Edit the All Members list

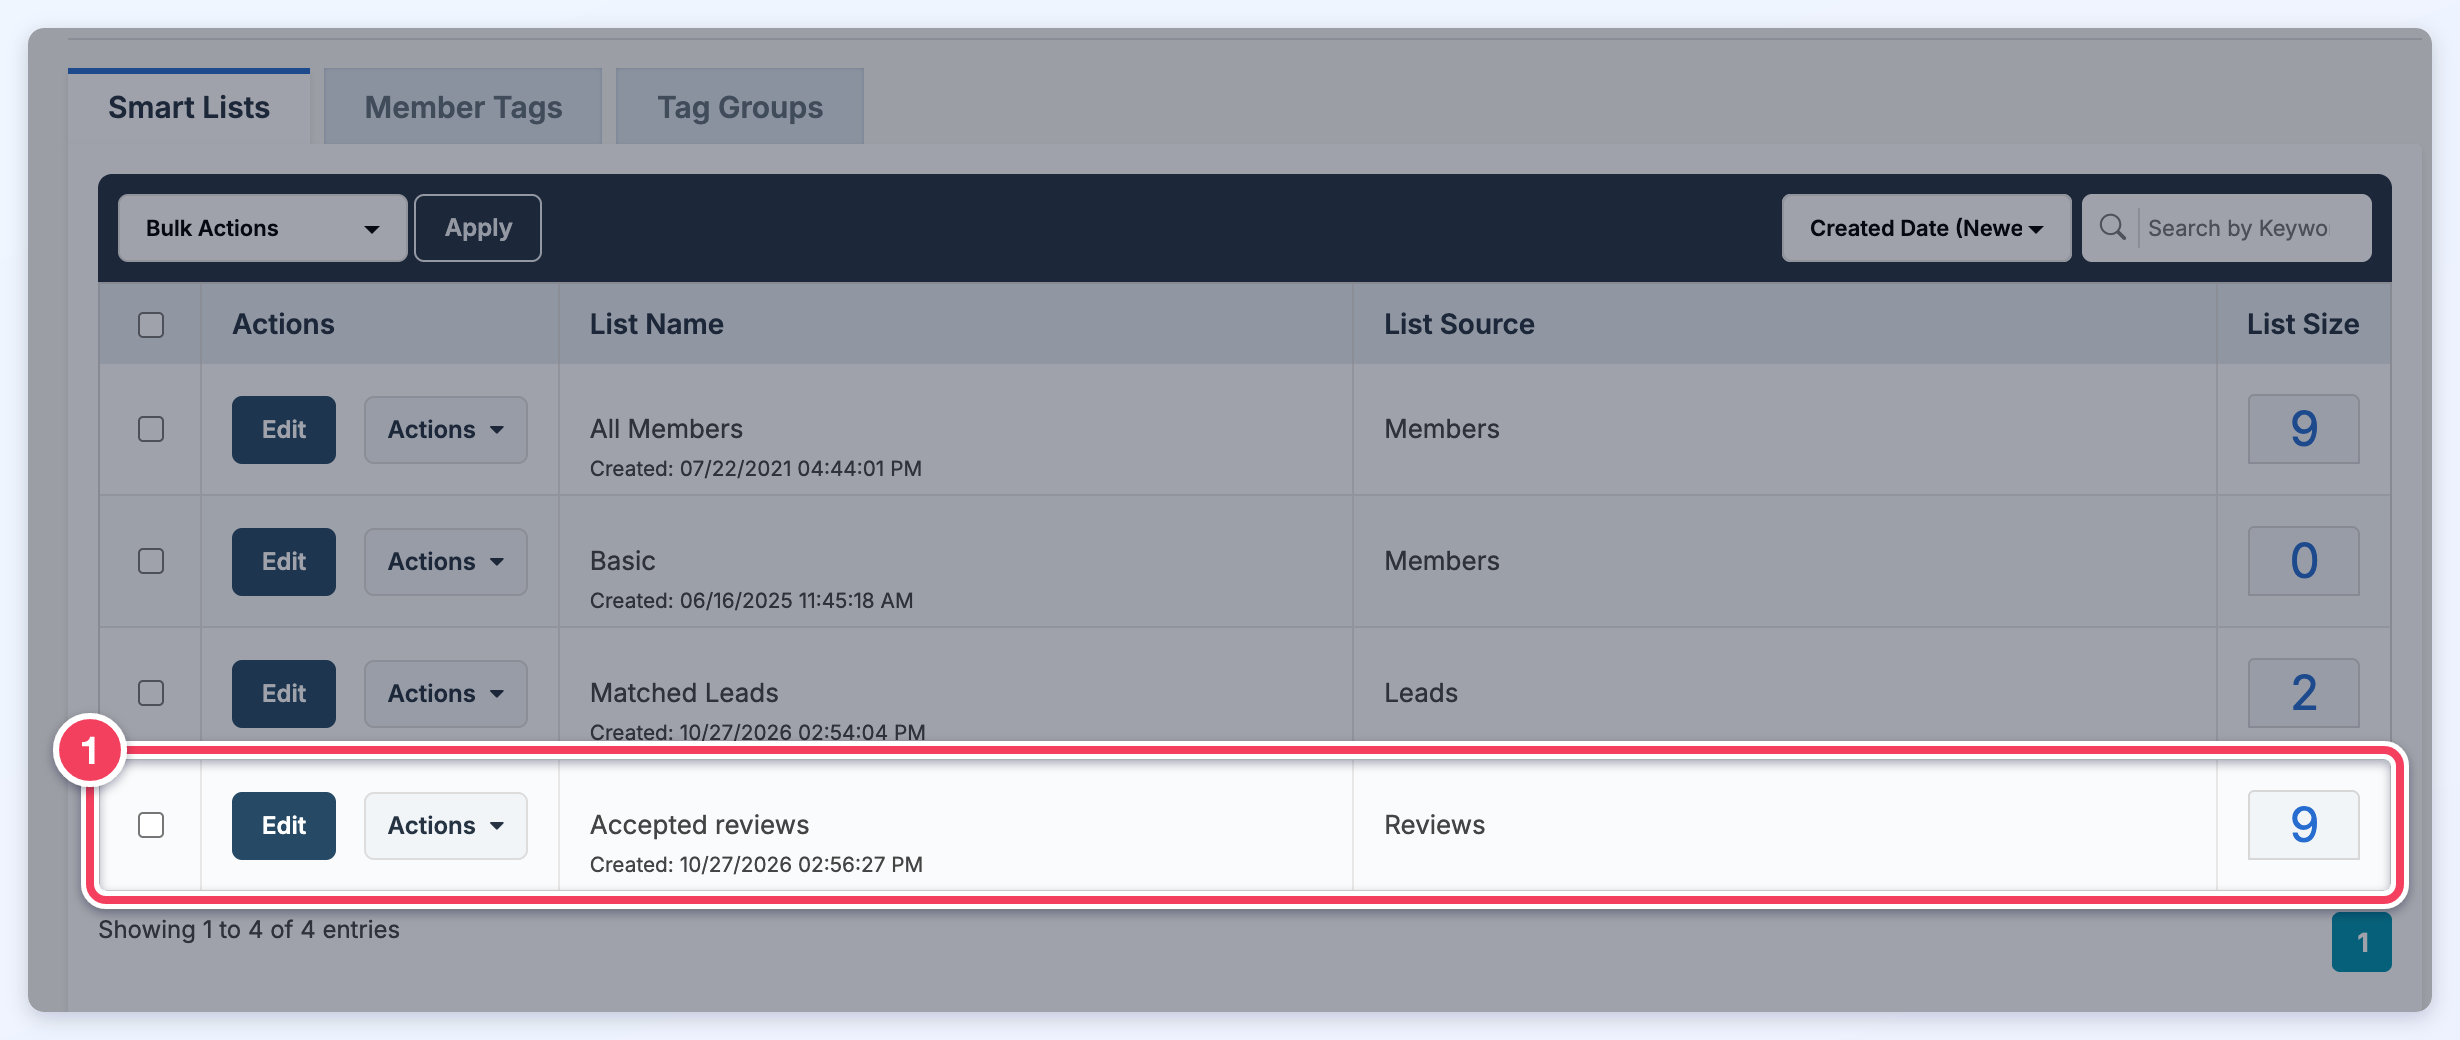284,429
